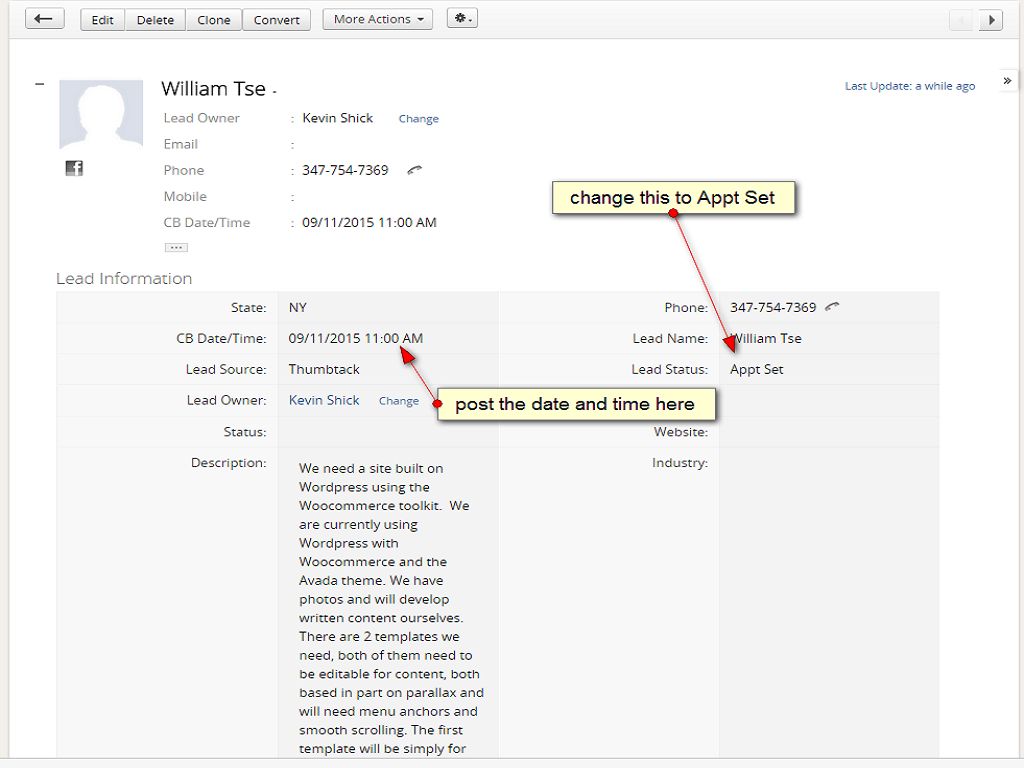Click header phone number 347-754-7369
1024x768 pixels.
[x=345, y=170]
